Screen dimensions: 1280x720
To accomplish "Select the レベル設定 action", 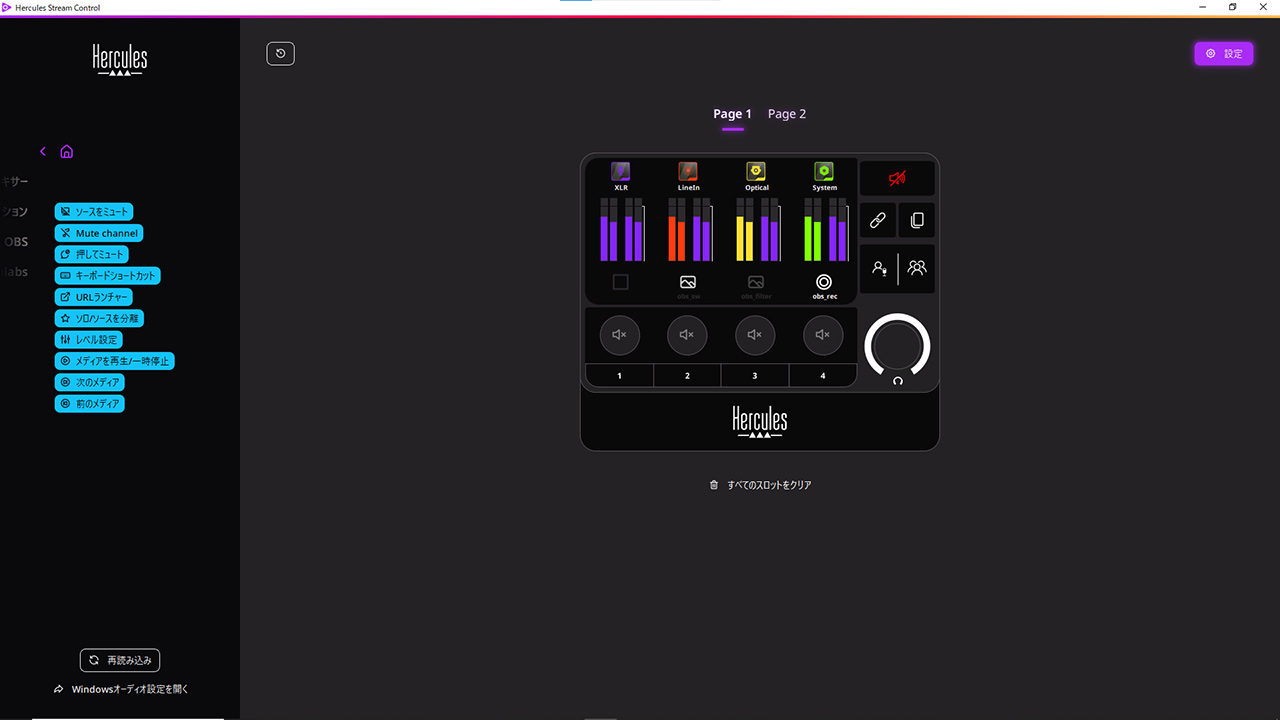I will [x=89, y=340].
